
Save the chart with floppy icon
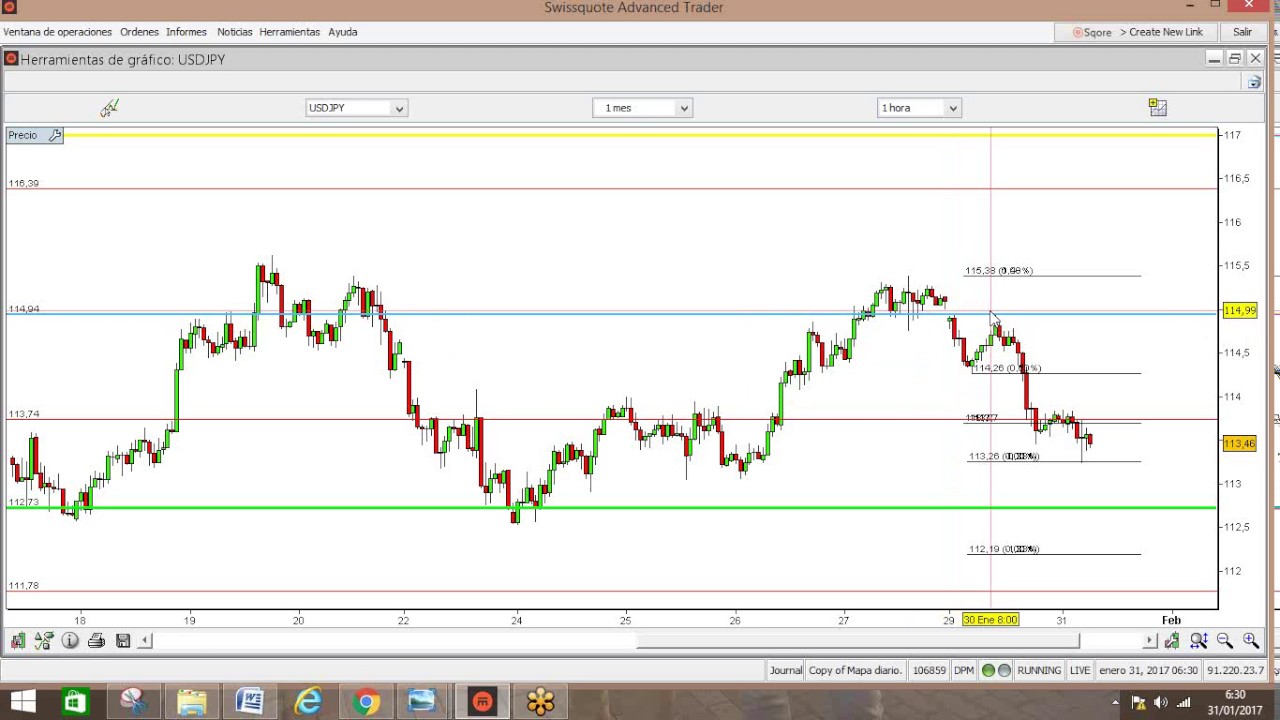point(123,640)
